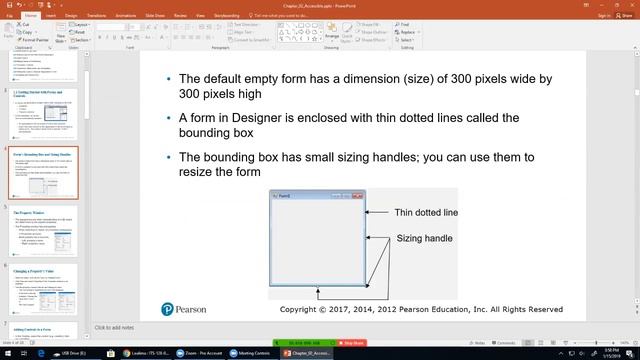
Task: Toggle Italic formatting
Action: 107,38
